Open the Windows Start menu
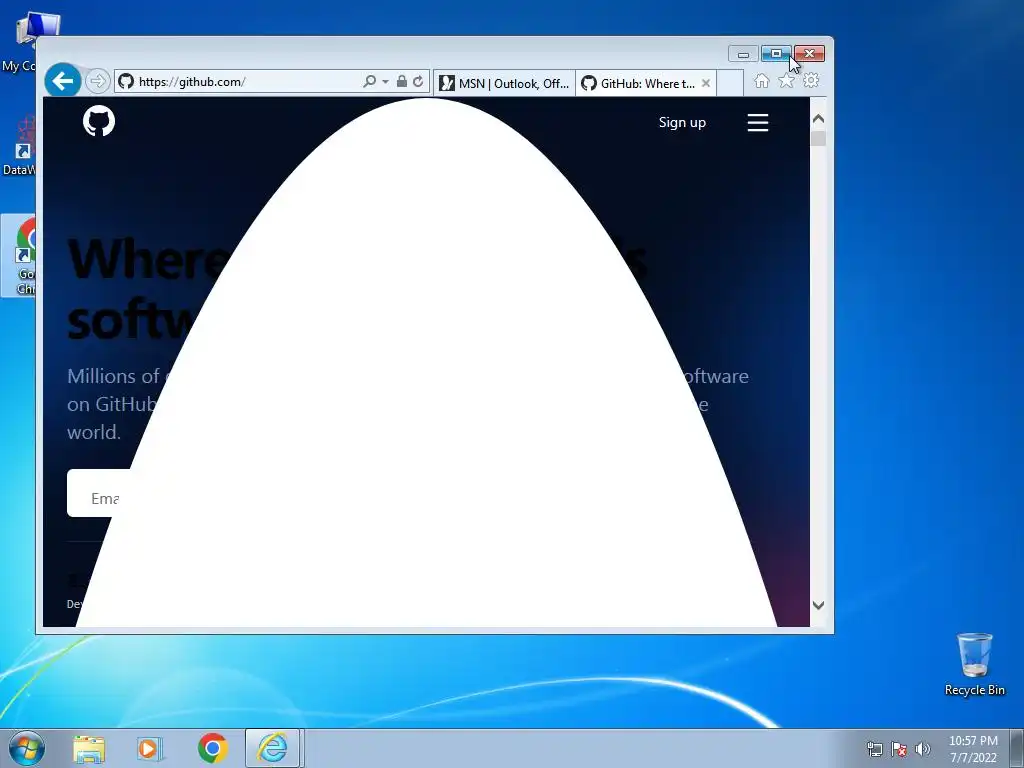Viewport: 1024px width, 768px height. pyautogui.click(x=27, y=748)
